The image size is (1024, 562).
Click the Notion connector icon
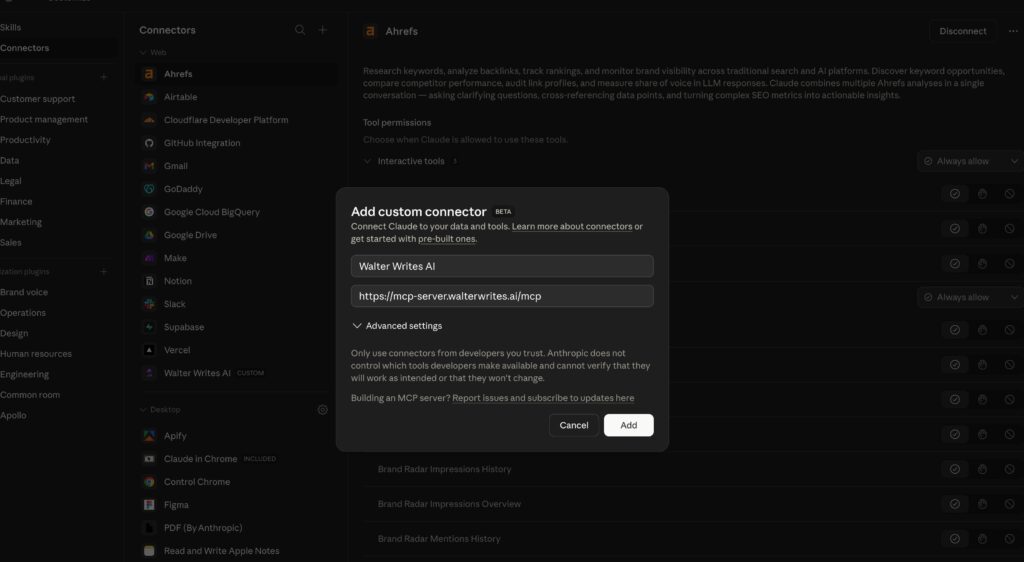149,281
